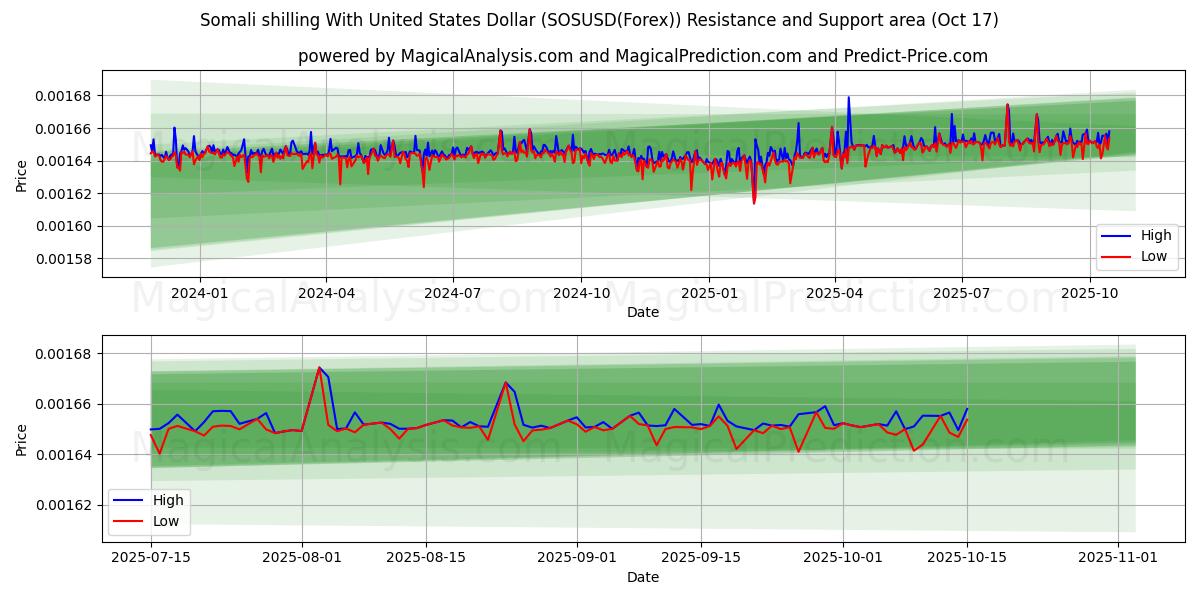Click the 2025-09-01 tick label on bottom chart
This screenshot has width=1200, height=600.
pos(577,558)
